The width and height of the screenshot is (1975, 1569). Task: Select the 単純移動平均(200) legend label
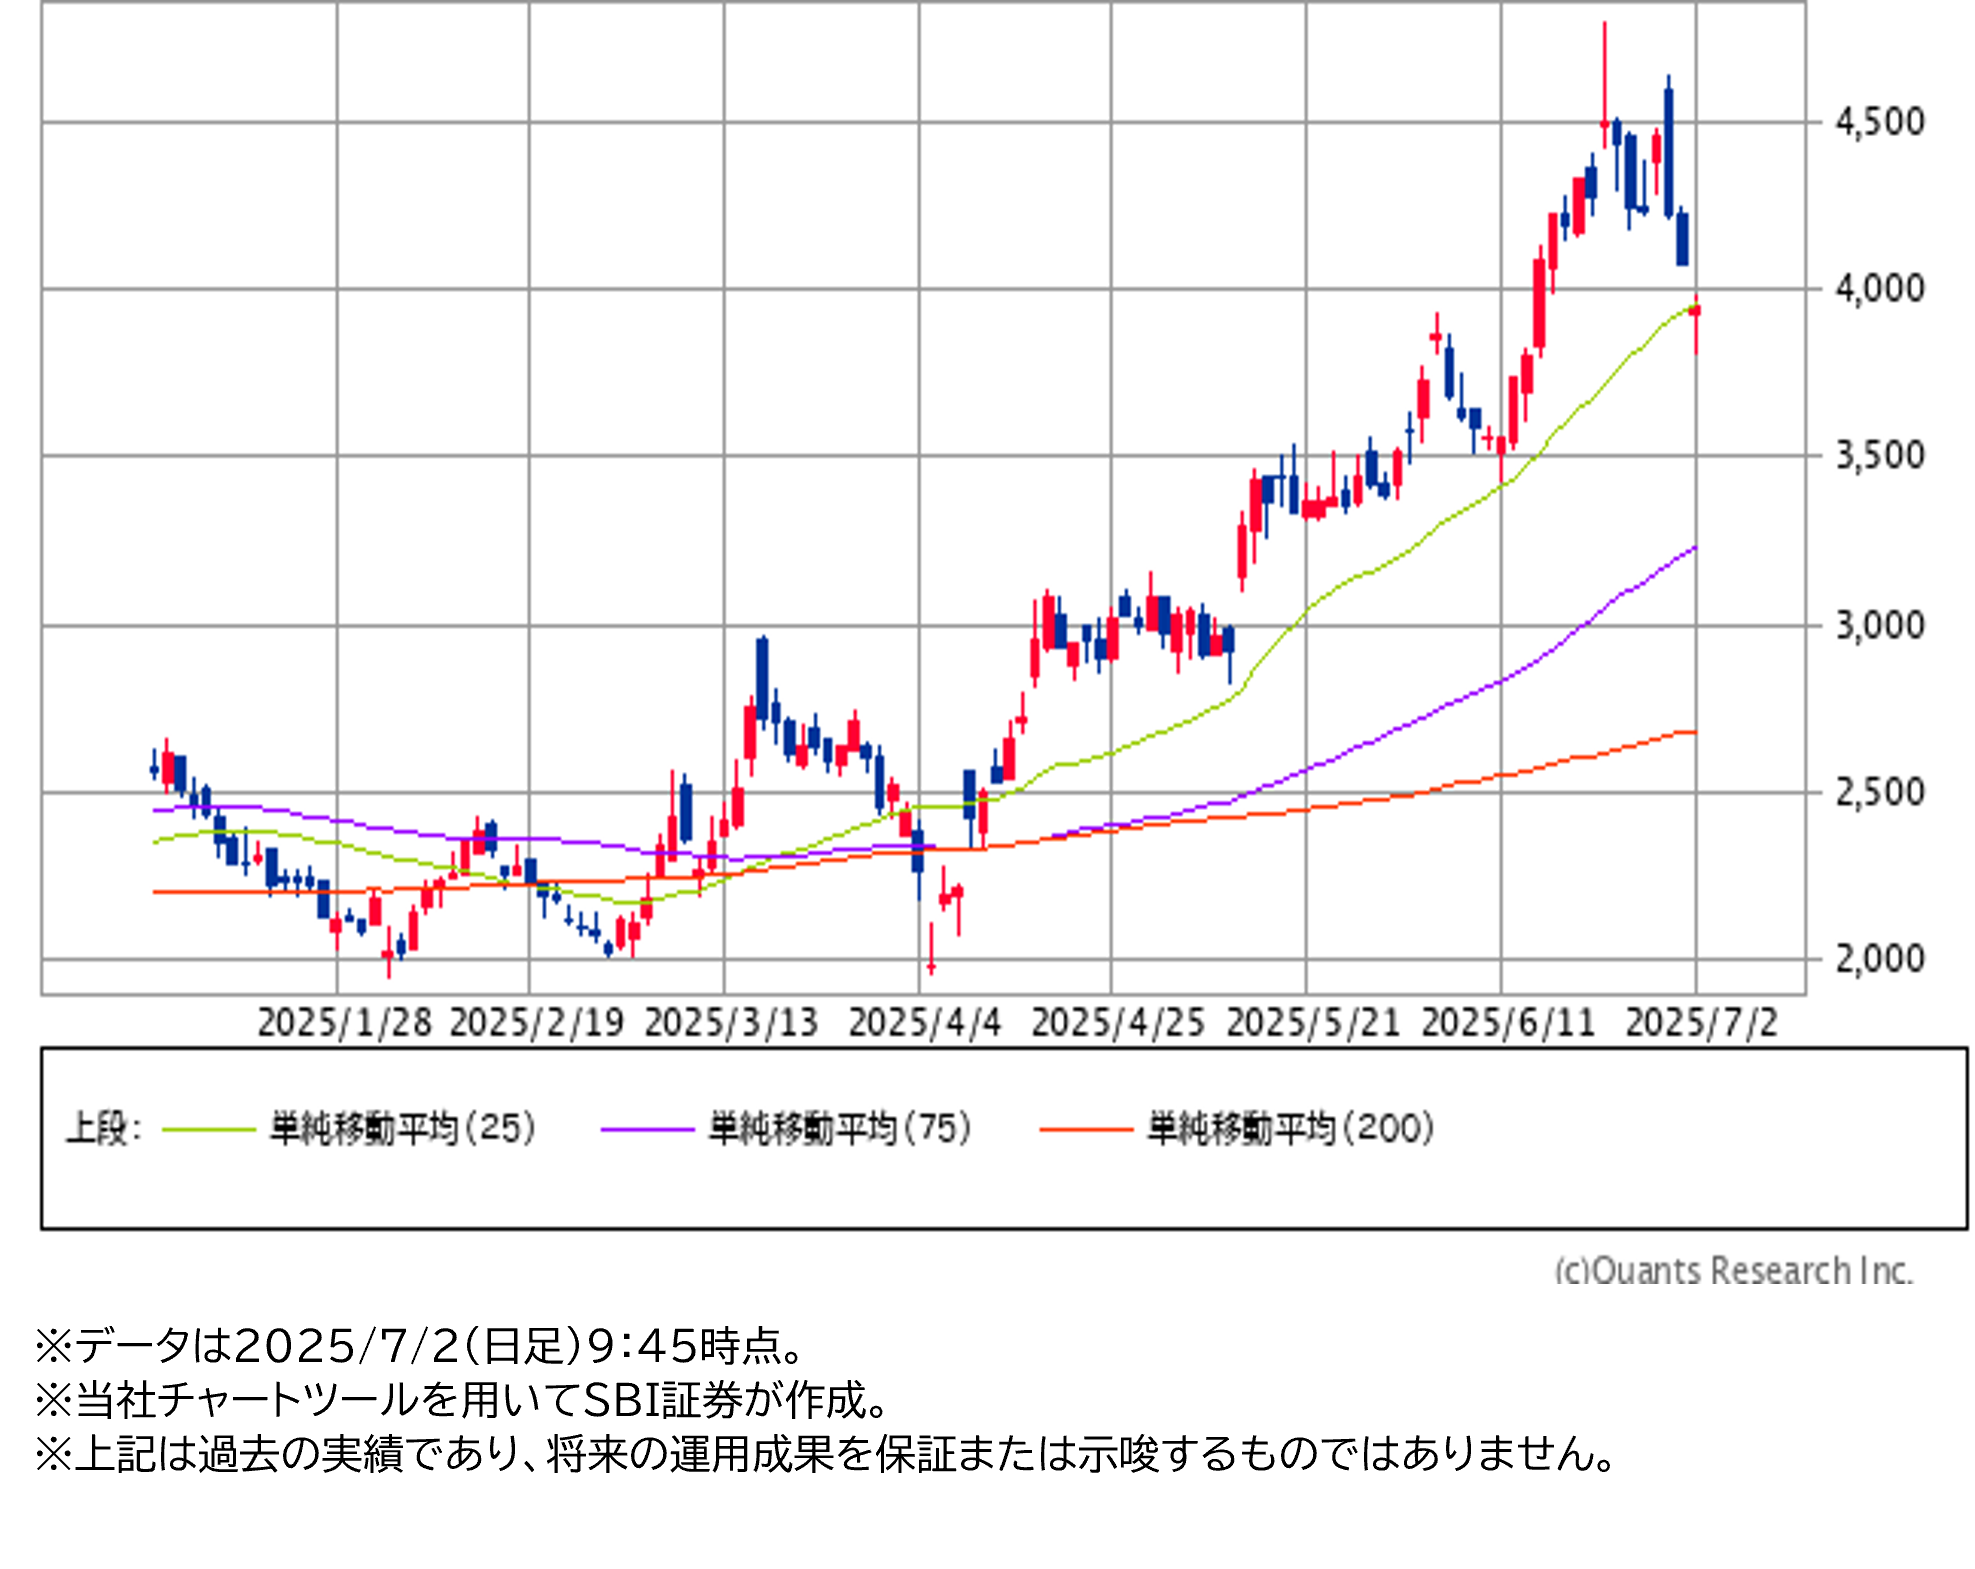(x=1290, y=1129)
